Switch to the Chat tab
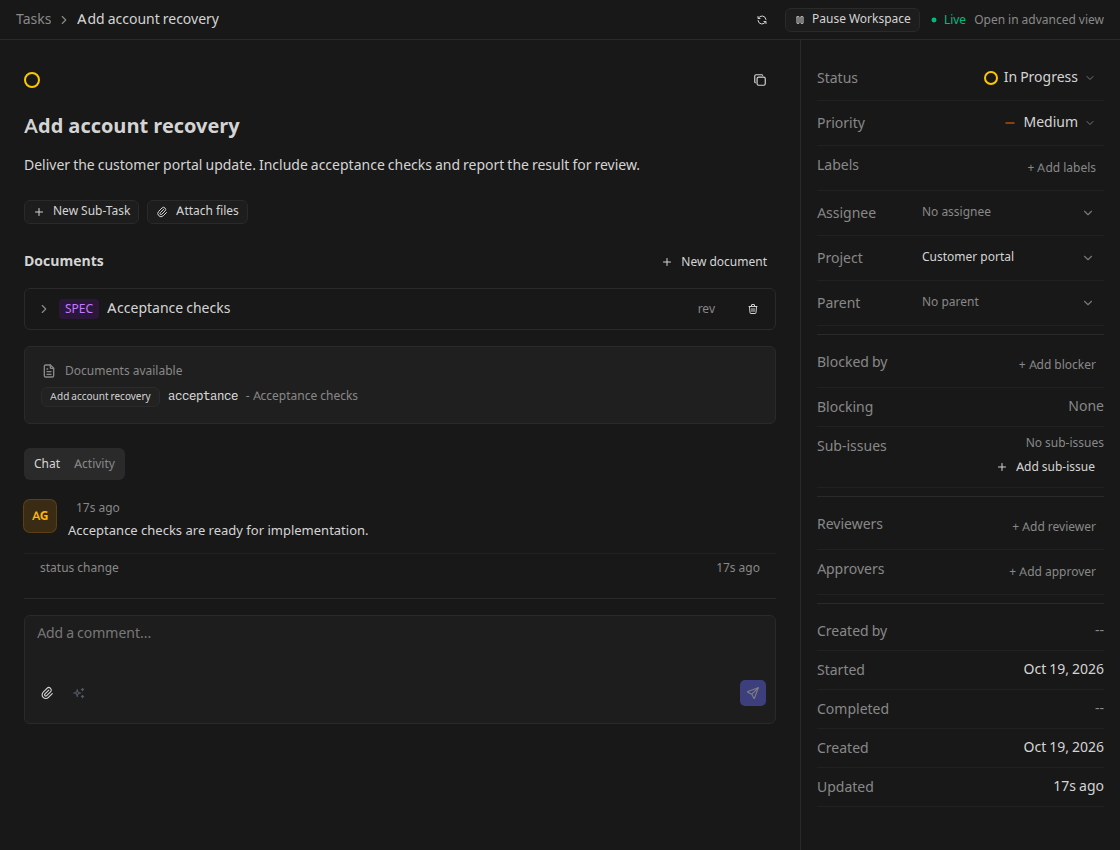 [47, 464]
